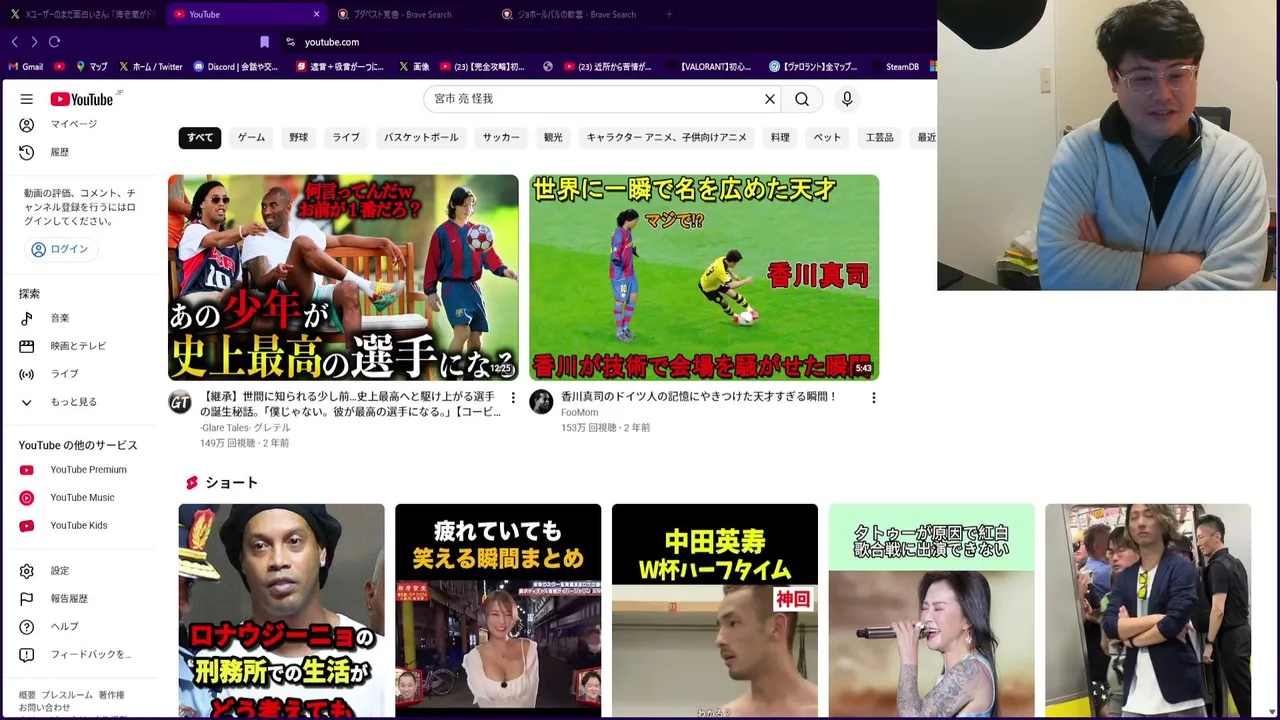
Task: Select the バスケットボール filter chip
Action: click(421, 137)
